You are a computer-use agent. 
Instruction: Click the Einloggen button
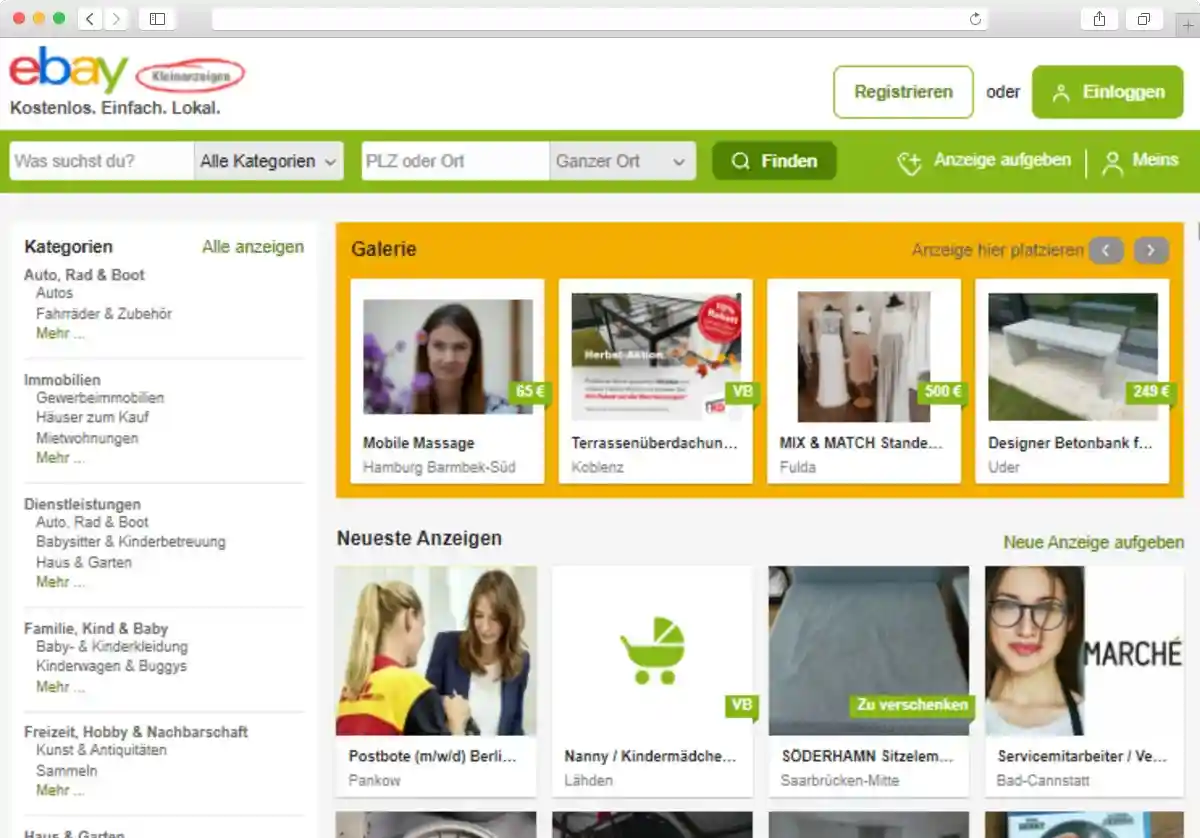pos(1107,92)
